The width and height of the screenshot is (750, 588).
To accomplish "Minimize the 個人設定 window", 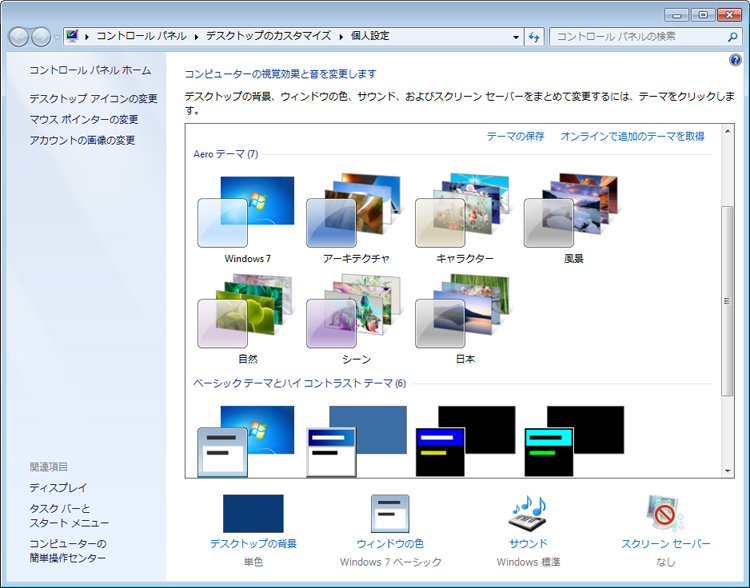I will tap(677, 15).
